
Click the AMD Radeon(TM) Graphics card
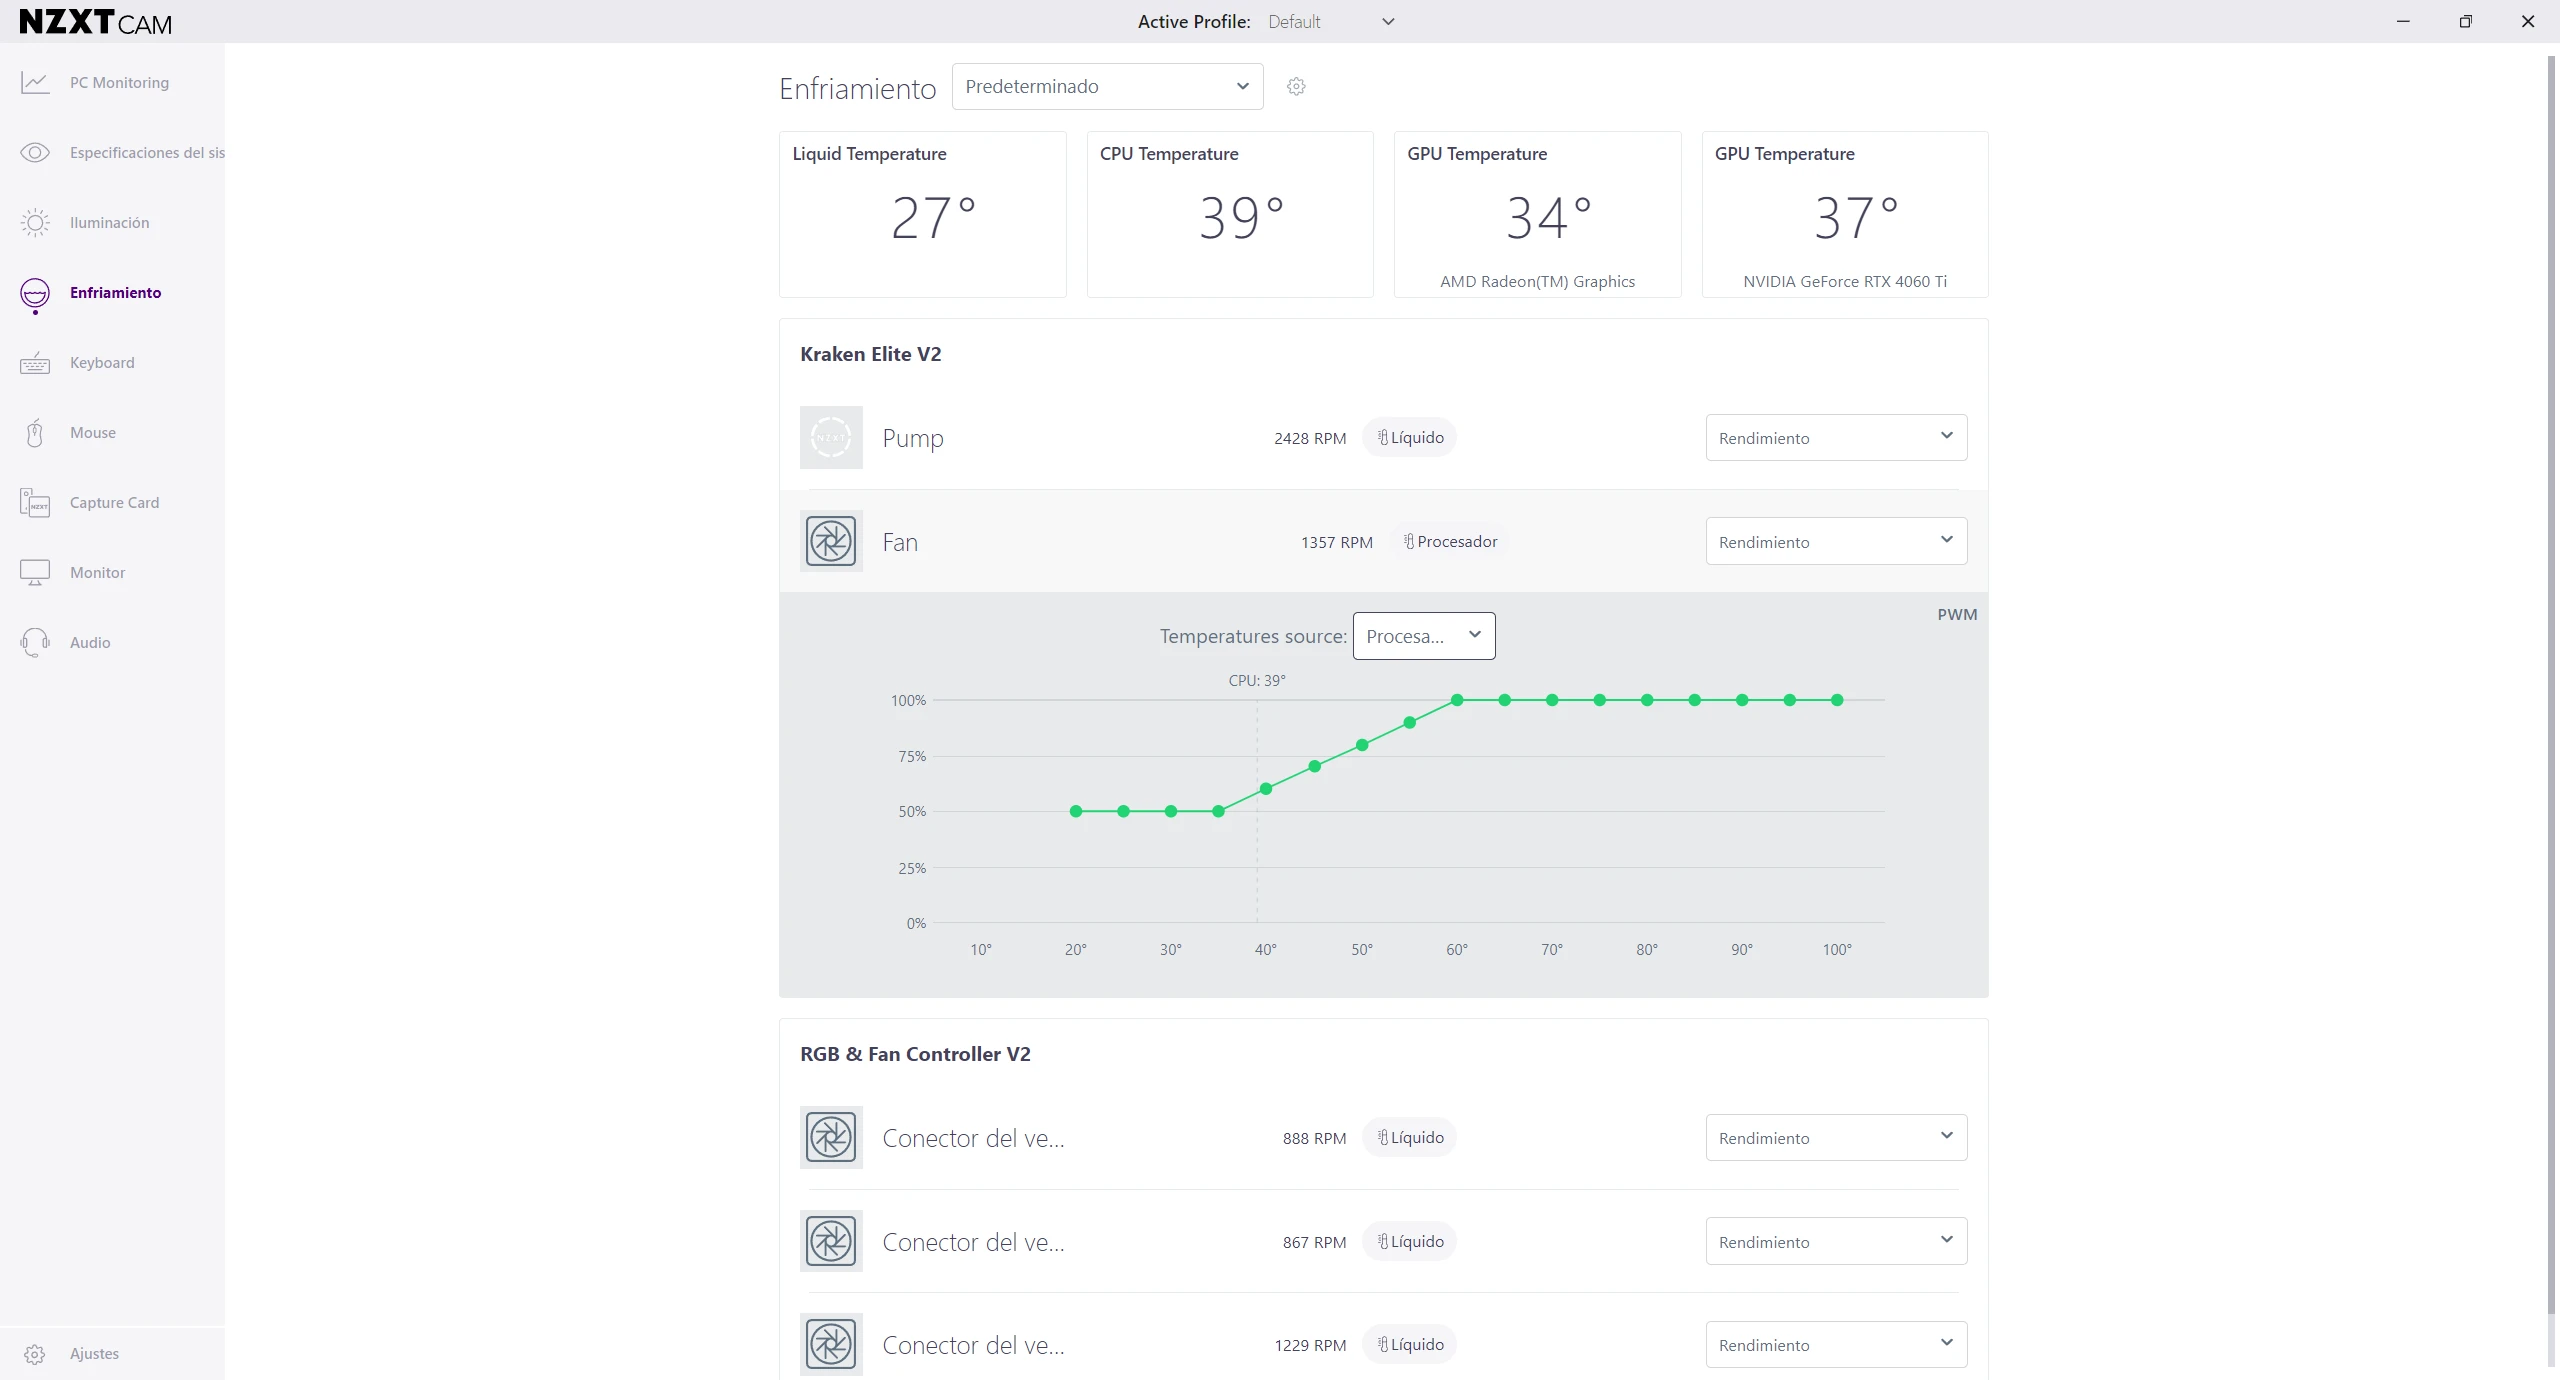[x=1538, y=214]
